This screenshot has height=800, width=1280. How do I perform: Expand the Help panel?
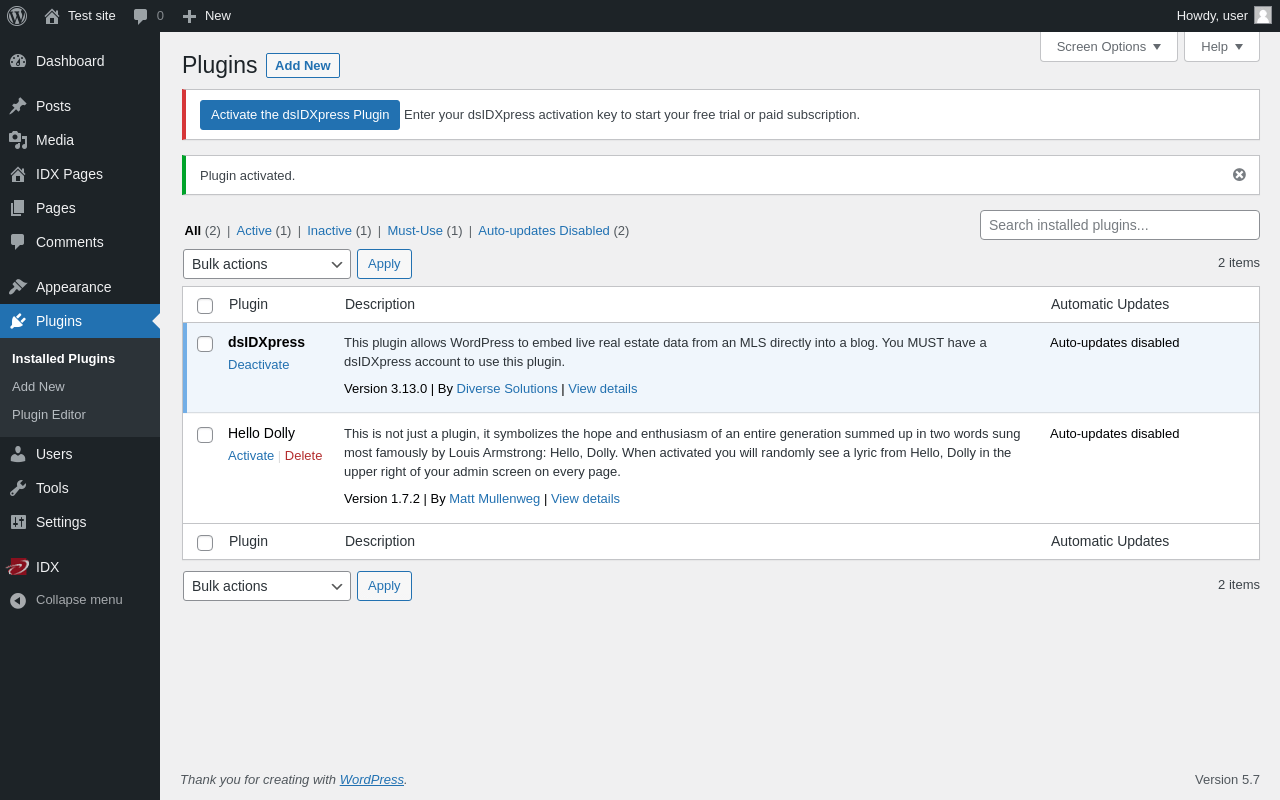pos(1222,46)
